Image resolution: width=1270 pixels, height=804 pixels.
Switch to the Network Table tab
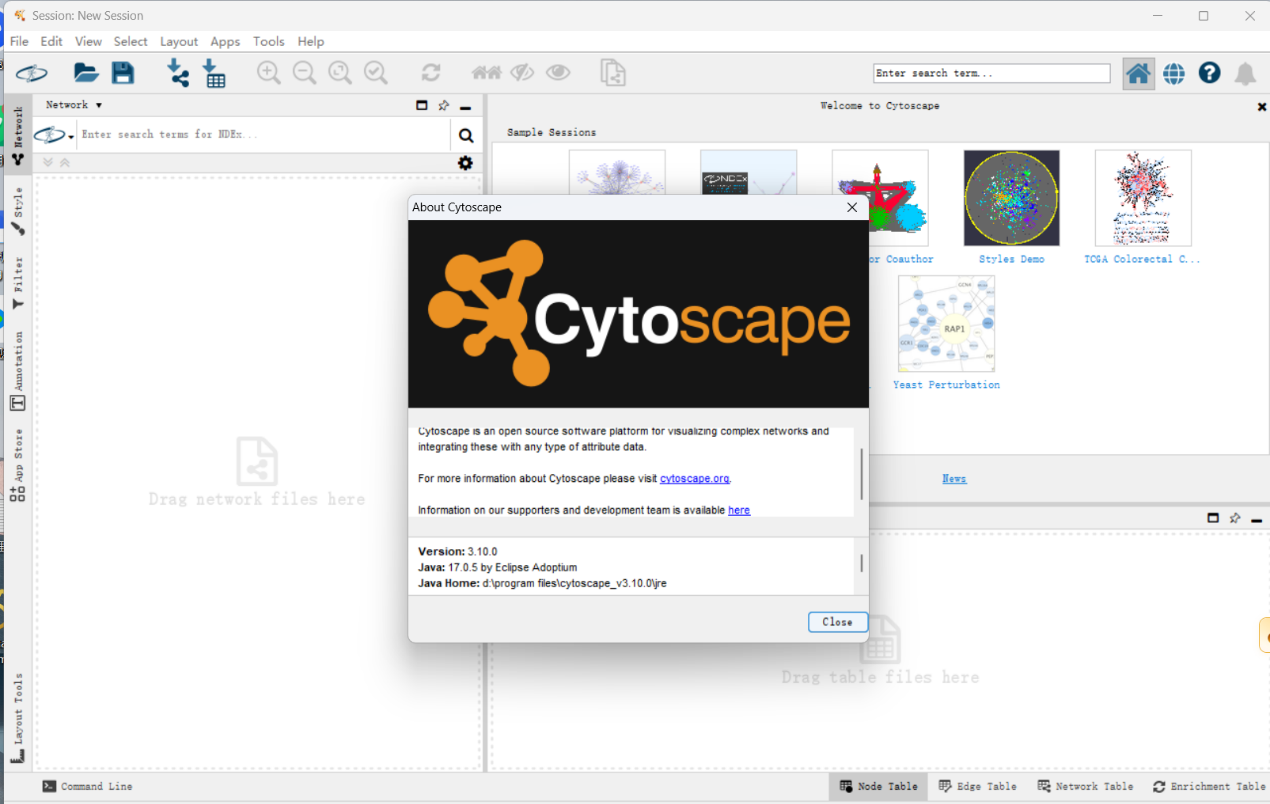(x=1085, y=787)
